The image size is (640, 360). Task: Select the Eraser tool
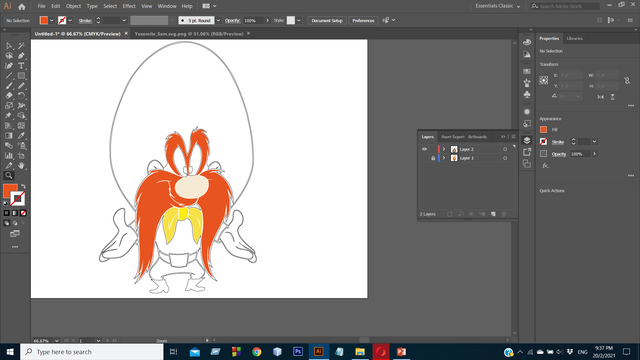[x=9, y=96]
